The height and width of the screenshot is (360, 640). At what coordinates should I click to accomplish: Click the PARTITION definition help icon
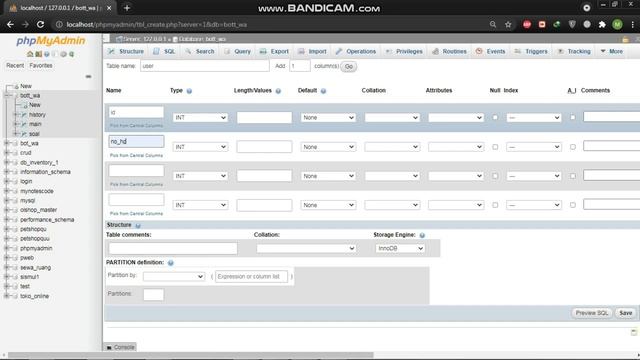tap(171, 263)
